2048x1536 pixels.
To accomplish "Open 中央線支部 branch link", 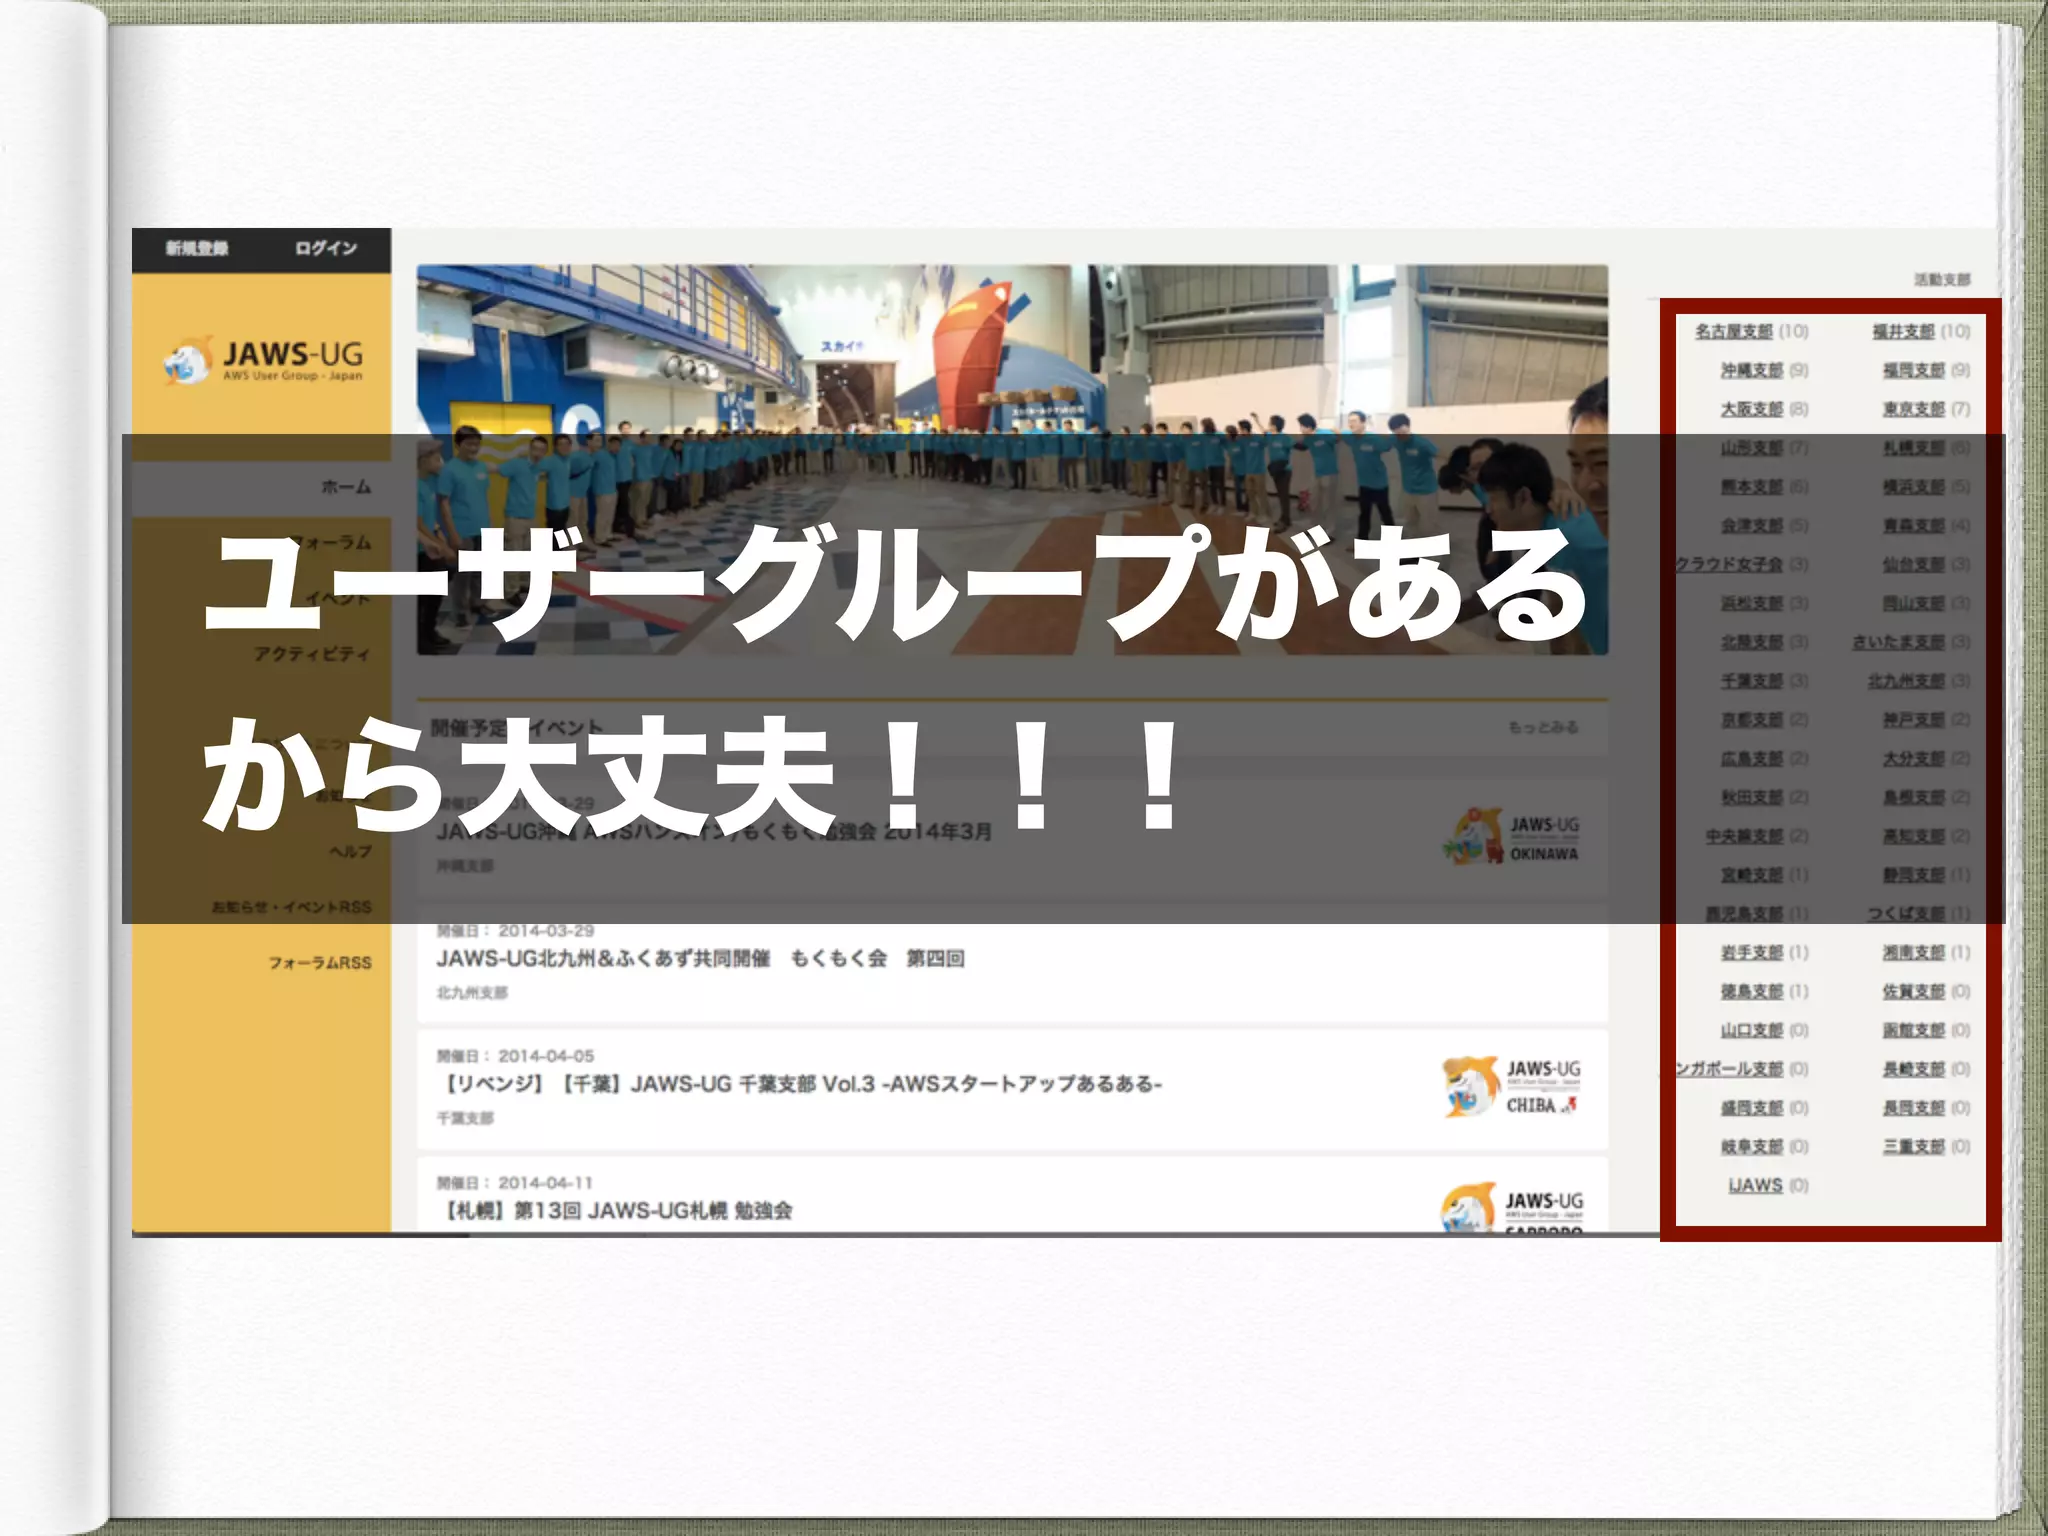I will click(1745, 836).
